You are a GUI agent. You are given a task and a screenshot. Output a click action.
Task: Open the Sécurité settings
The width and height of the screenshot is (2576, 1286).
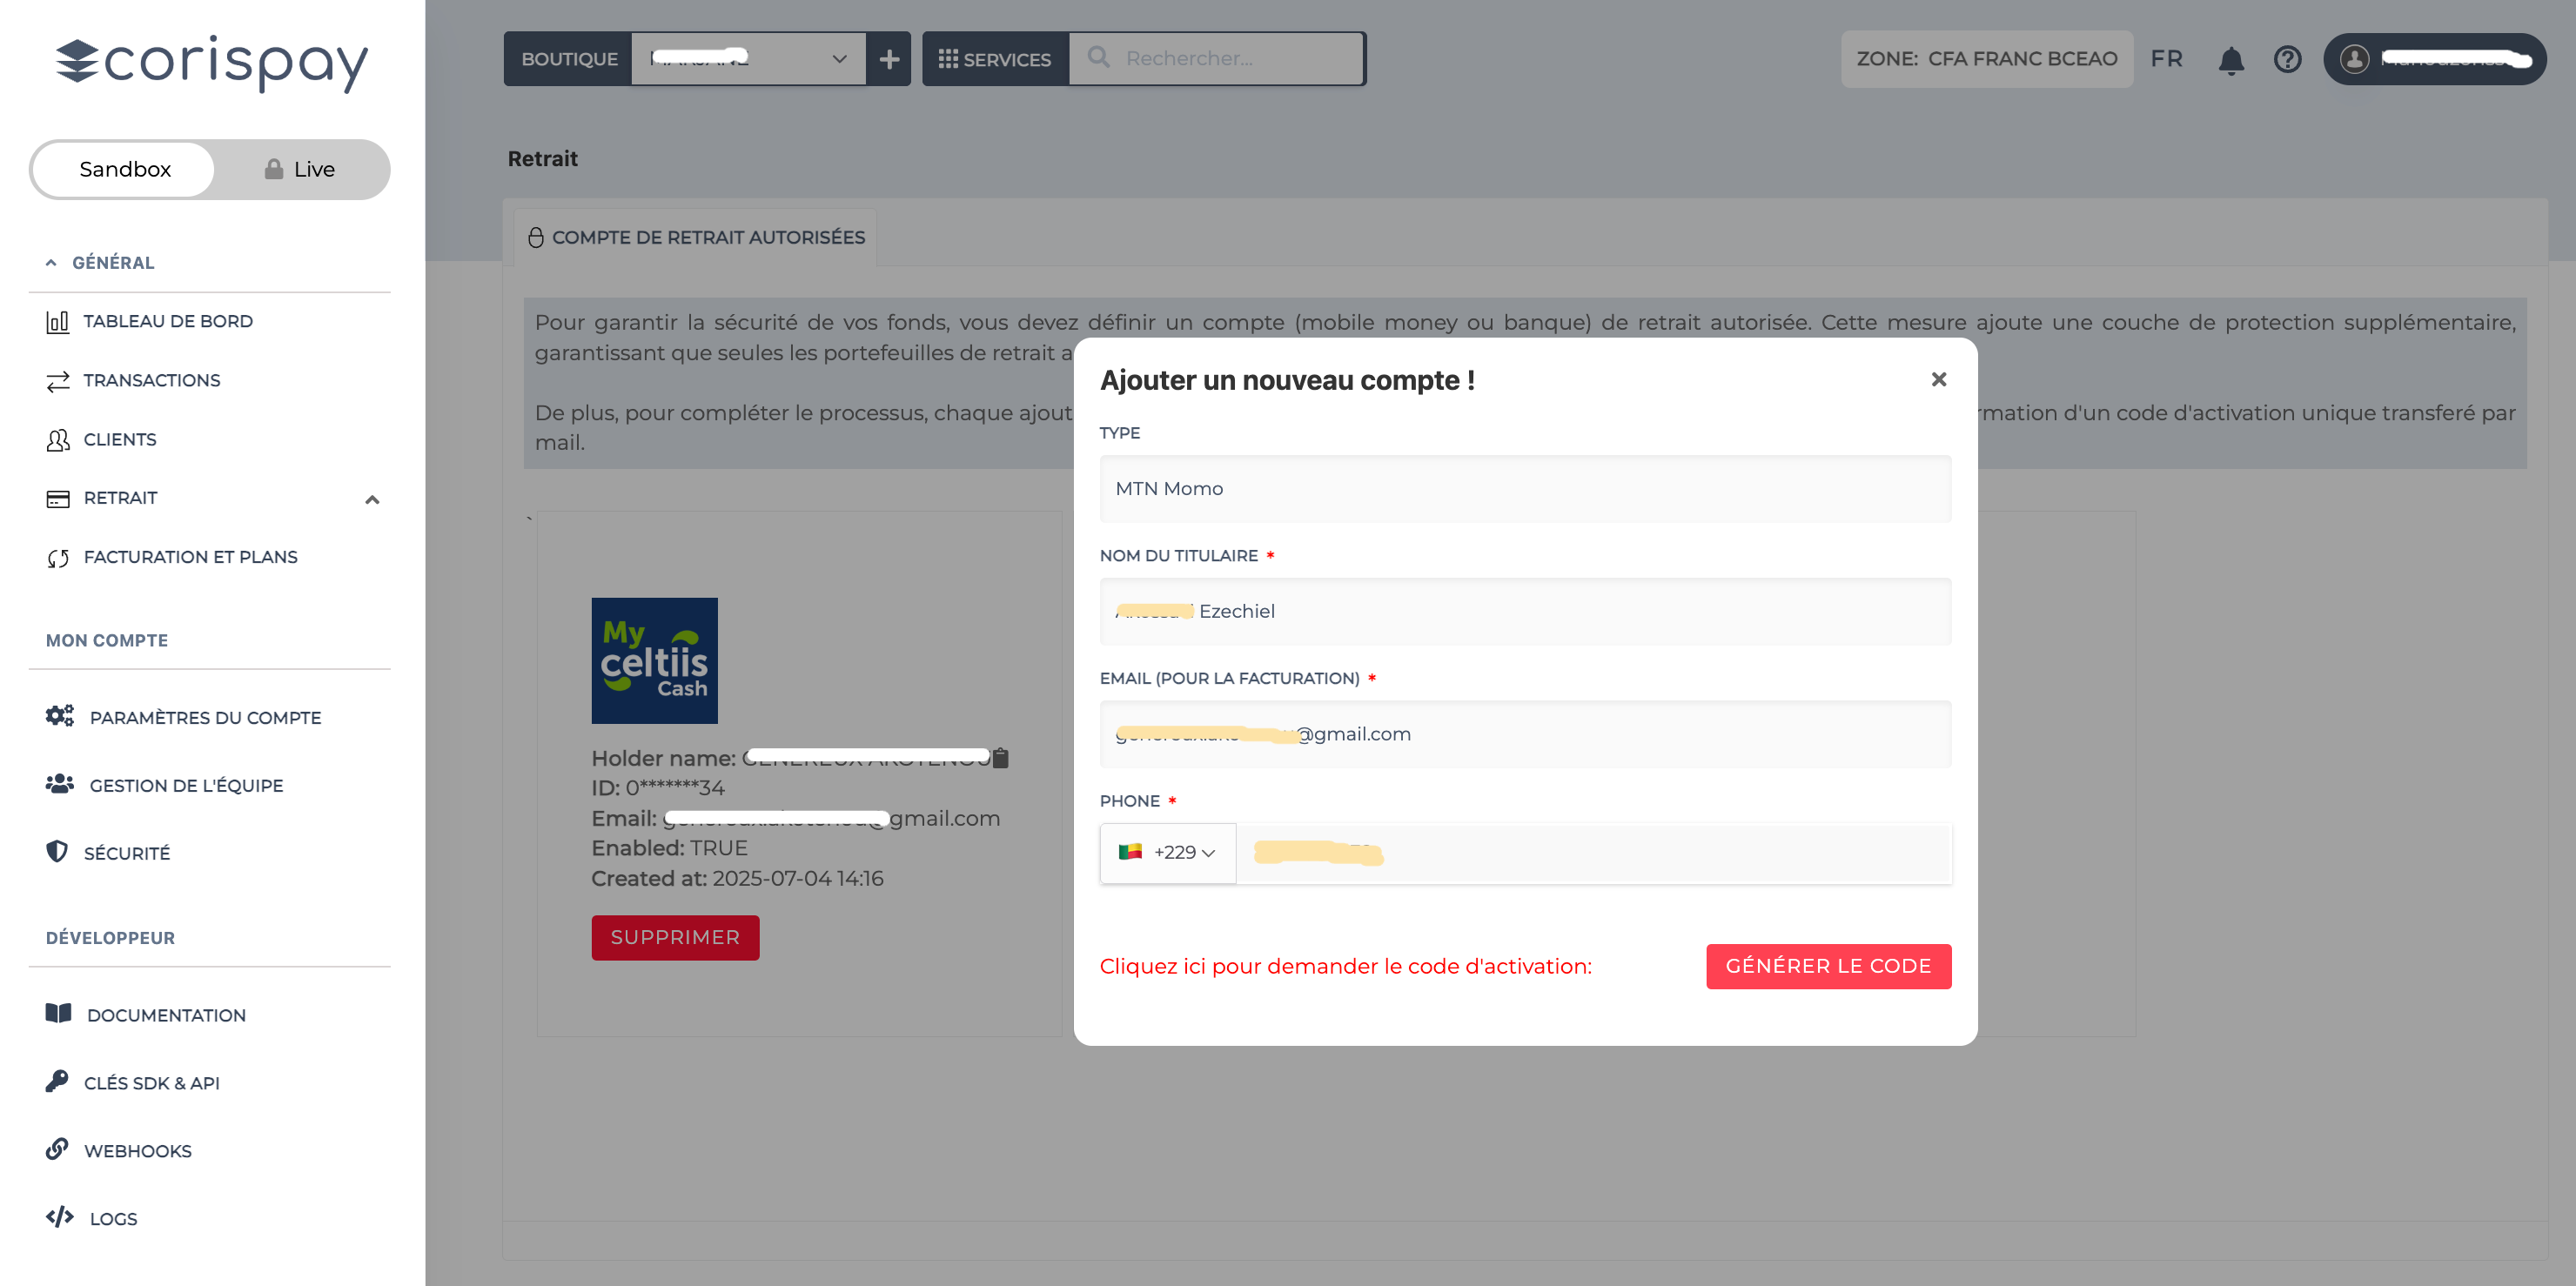tap(126, 853)
